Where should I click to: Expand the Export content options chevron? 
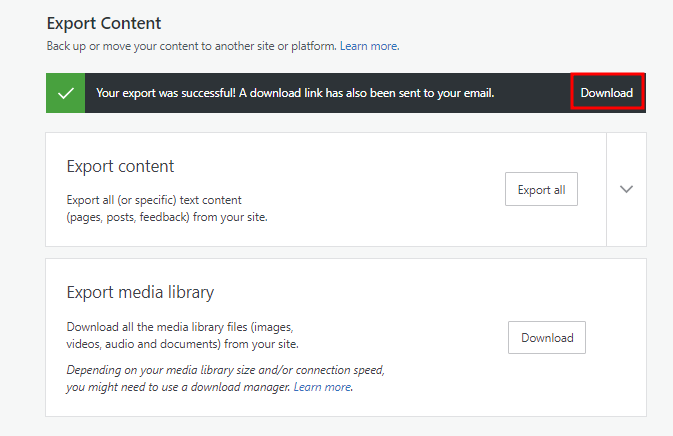[x=627, y=189]
